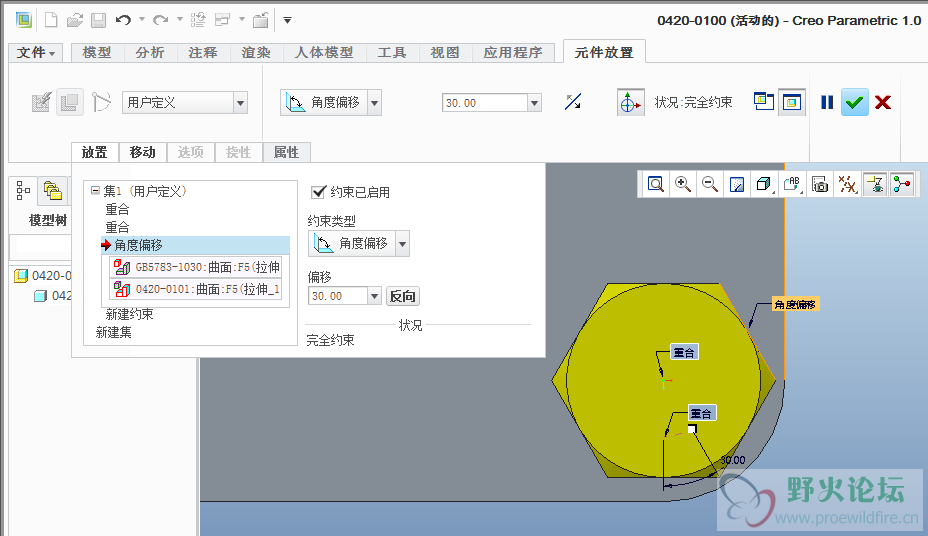Select the first 重合 constraint
Viewport: 928px width, 536px height.
click(x=117, y=209)
